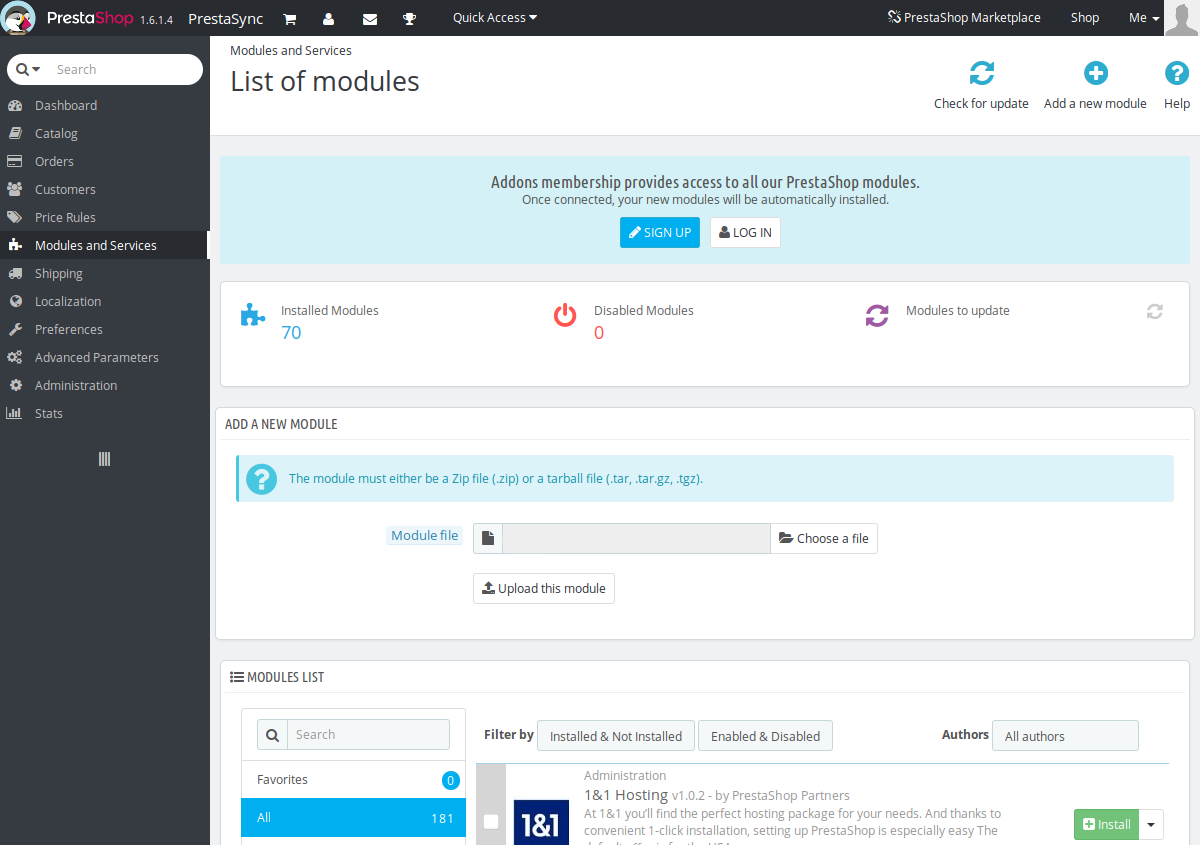Select the All modules category
1200x845 pixels.
tap(353, 817)
